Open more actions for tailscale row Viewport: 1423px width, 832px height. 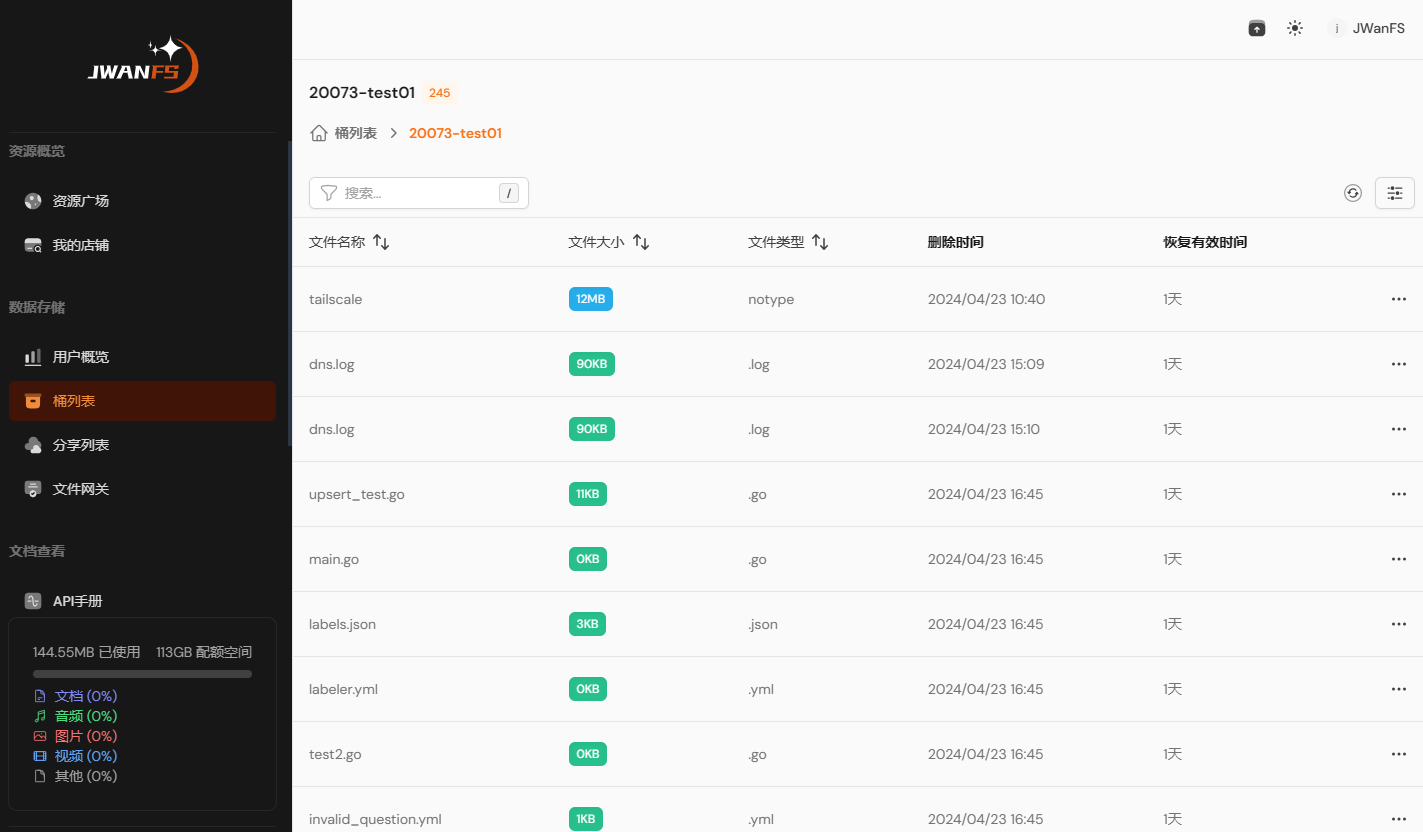(x=1399, y=299)
